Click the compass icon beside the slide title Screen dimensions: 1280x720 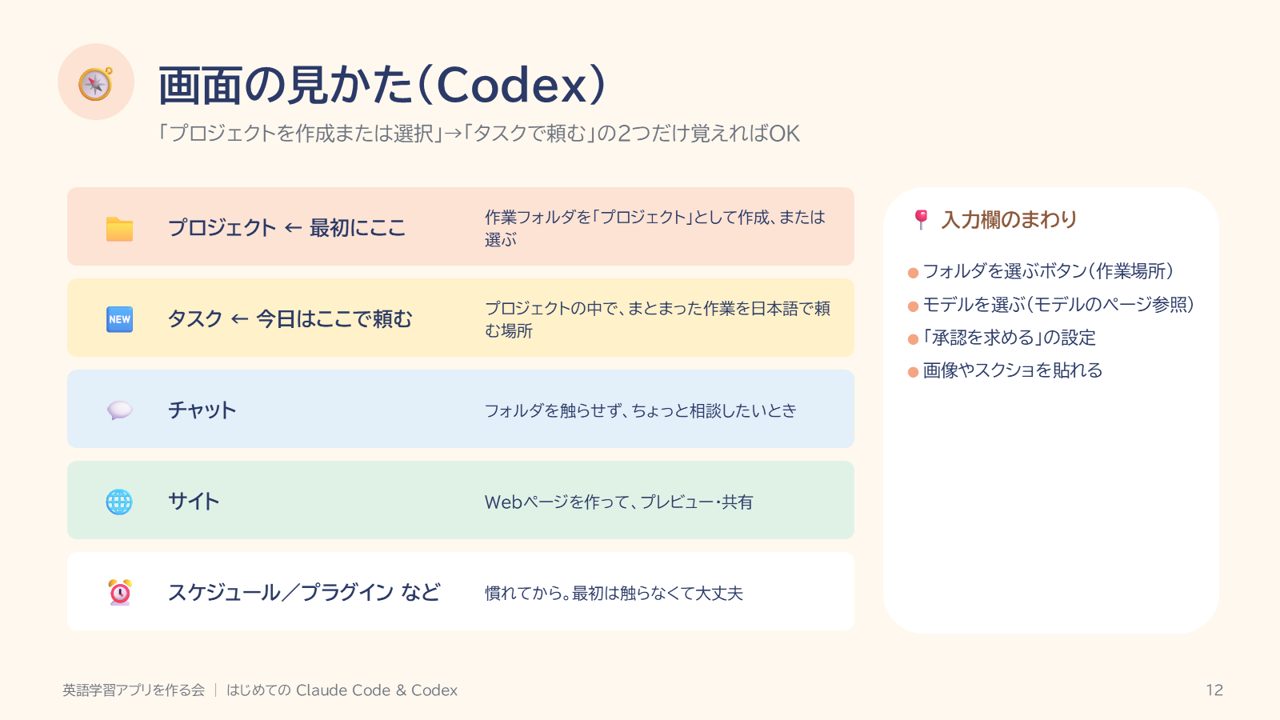95,82
